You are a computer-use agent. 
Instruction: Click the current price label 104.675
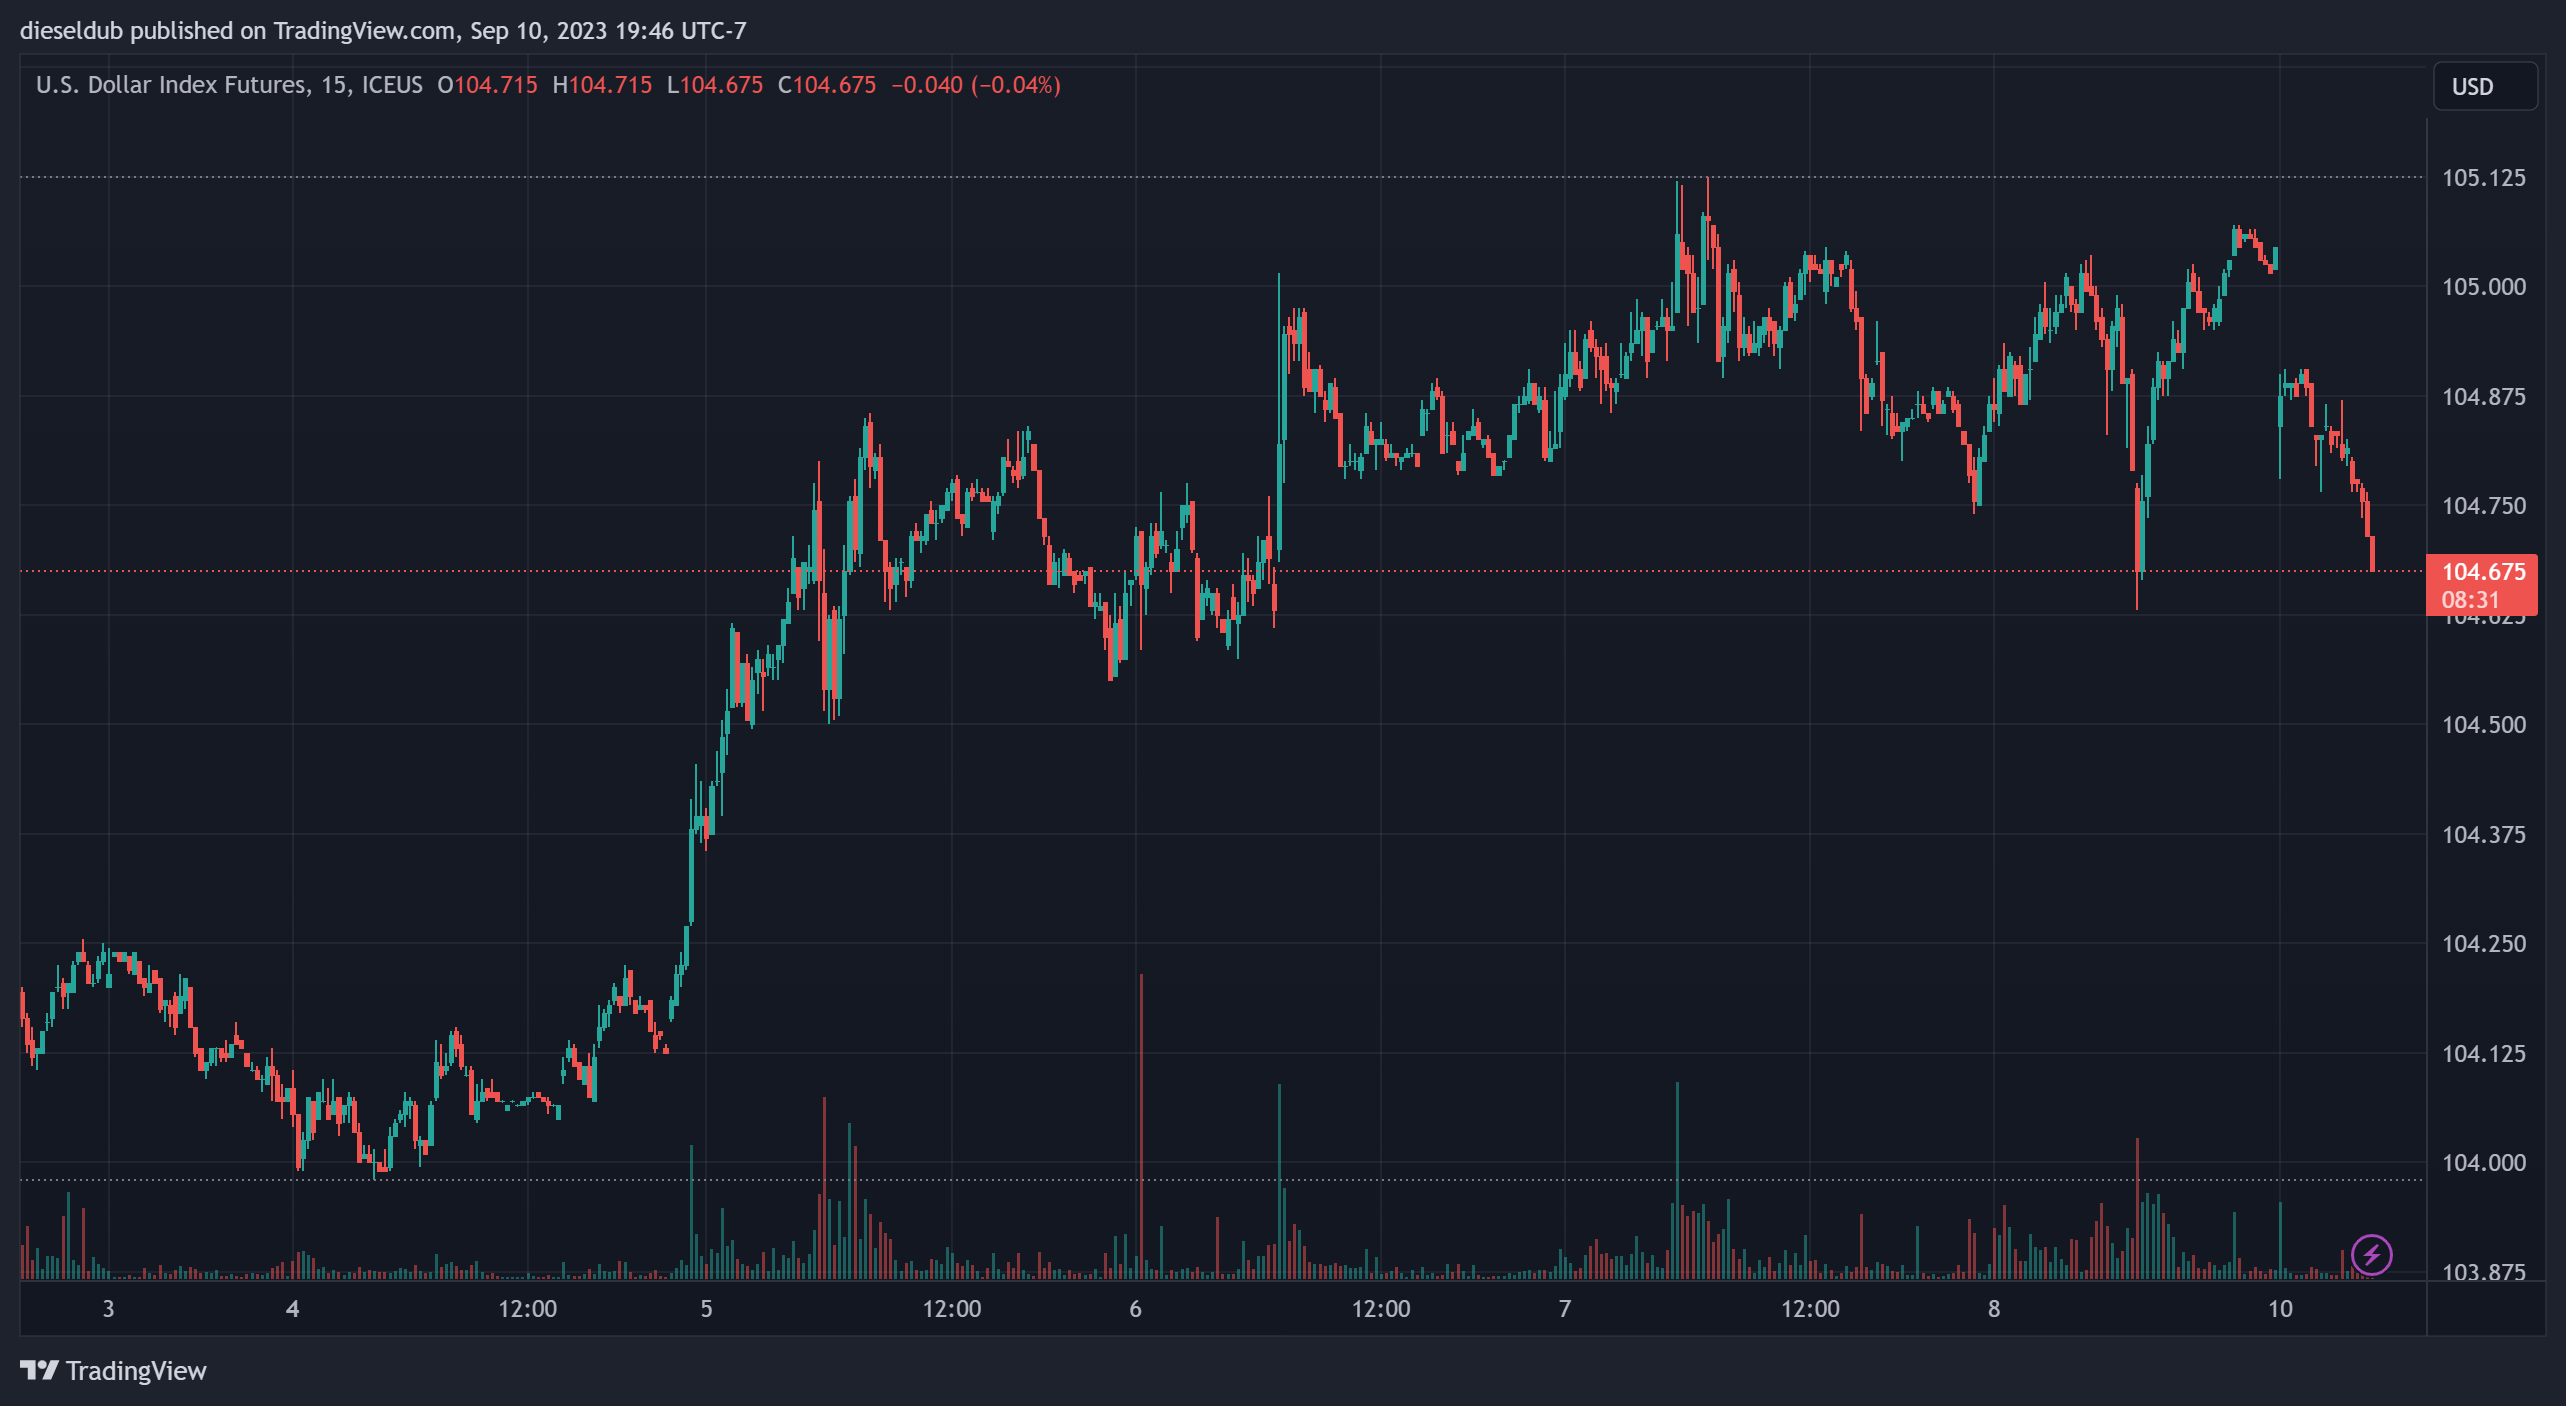(x=2483, y=572)
